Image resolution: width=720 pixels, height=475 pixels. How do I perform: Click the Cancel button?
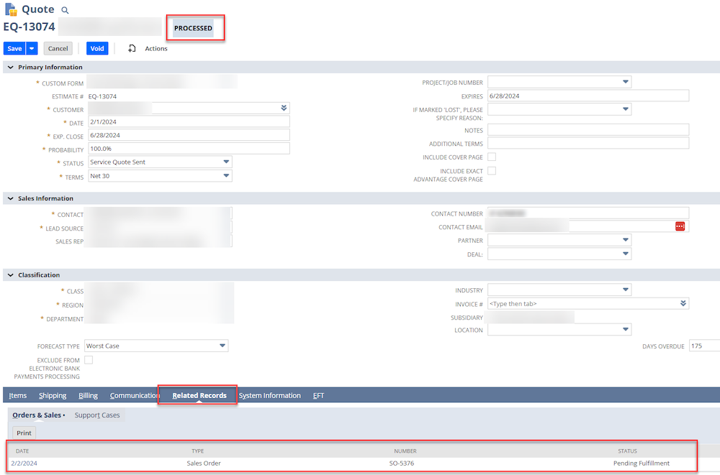pos(58,48)
